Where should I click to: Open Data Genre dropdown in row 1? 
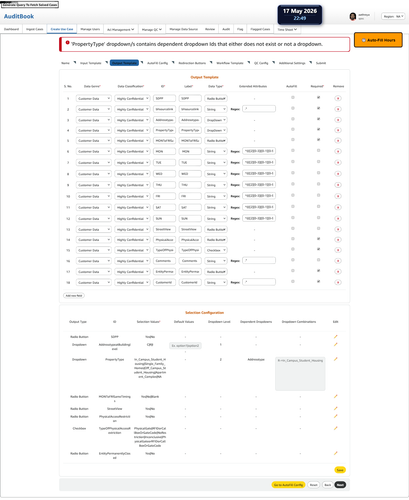pyautogui.click(x=94, y=99)
